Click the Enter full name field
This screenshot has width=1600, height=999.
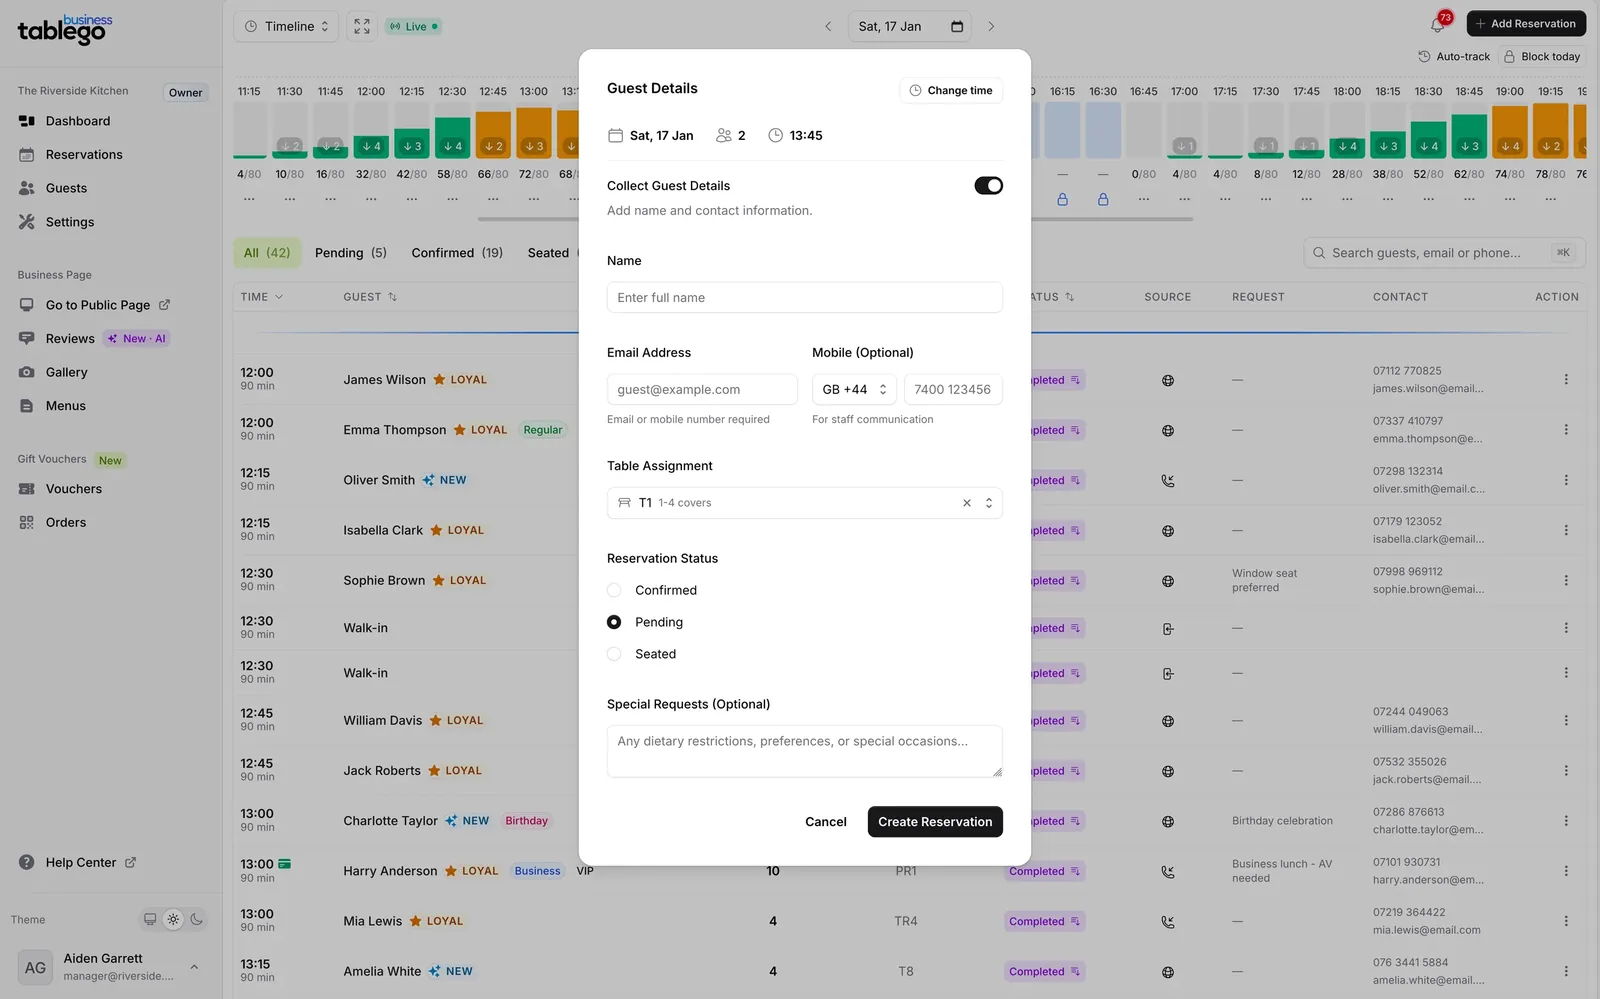click(x=805, y=298)
